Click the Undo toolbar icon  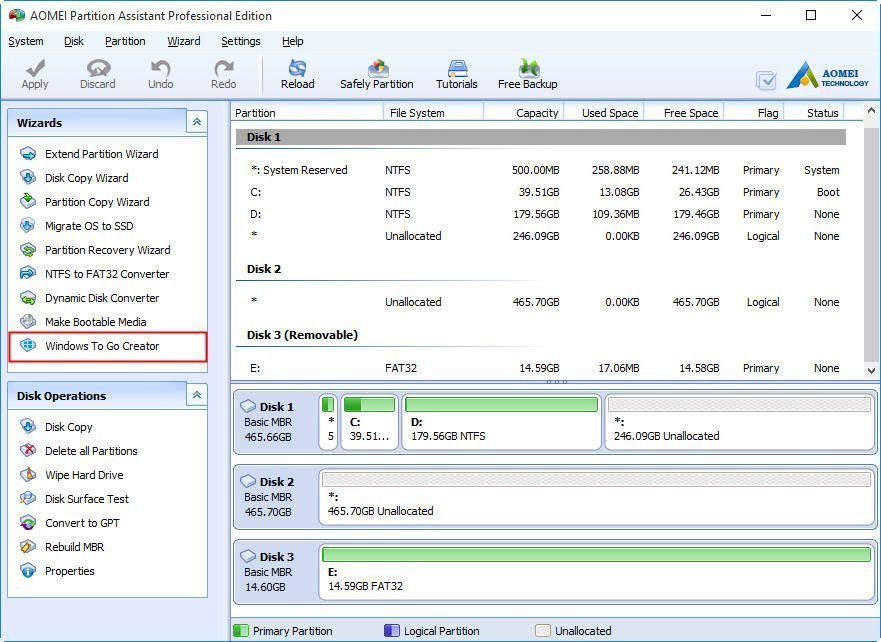tap(160, 74)
